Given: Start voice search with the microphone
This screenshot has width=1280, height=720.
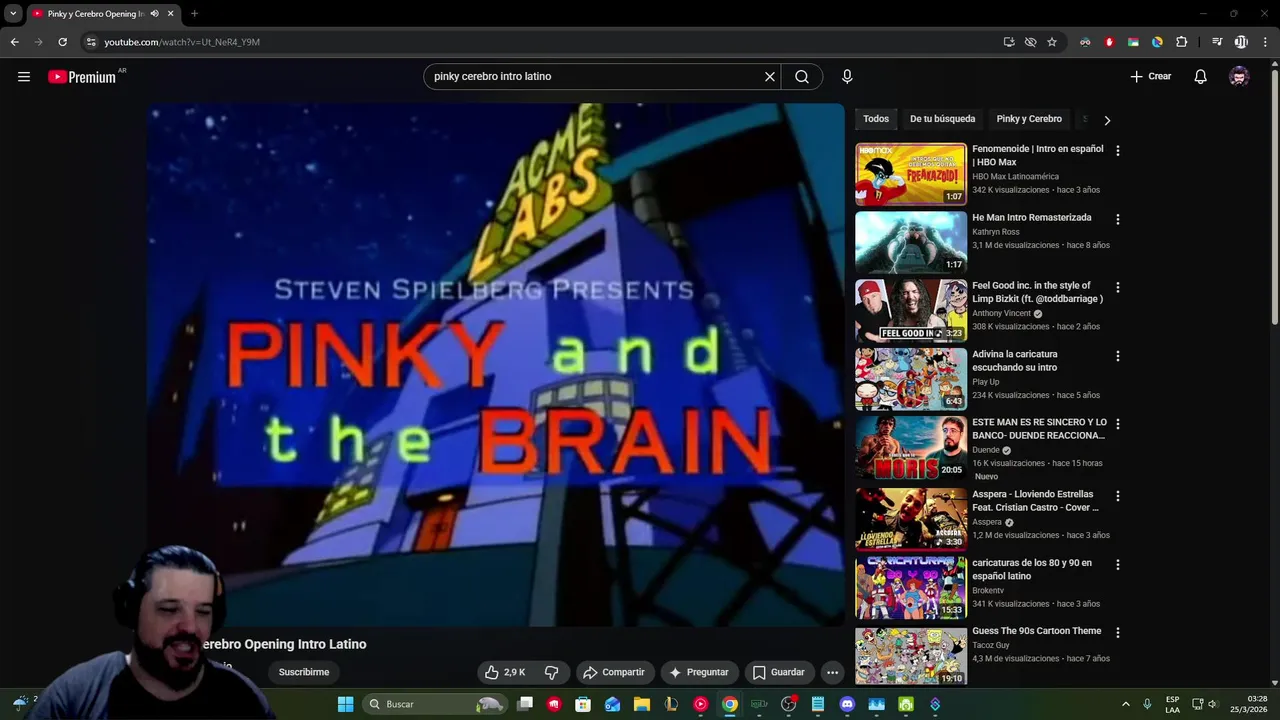Looking at the screenshot, I should click(x=847, y=76).
